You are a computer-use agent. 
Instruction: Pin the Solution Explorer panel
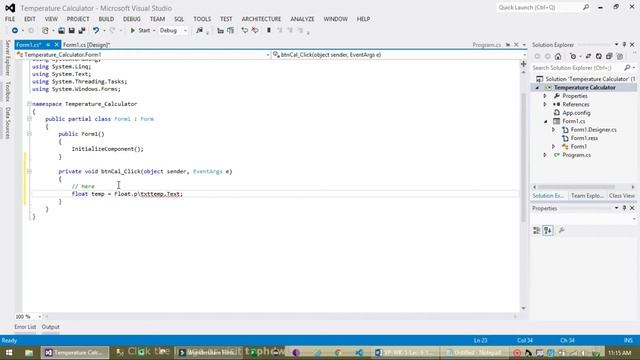(x=624, y=44)
